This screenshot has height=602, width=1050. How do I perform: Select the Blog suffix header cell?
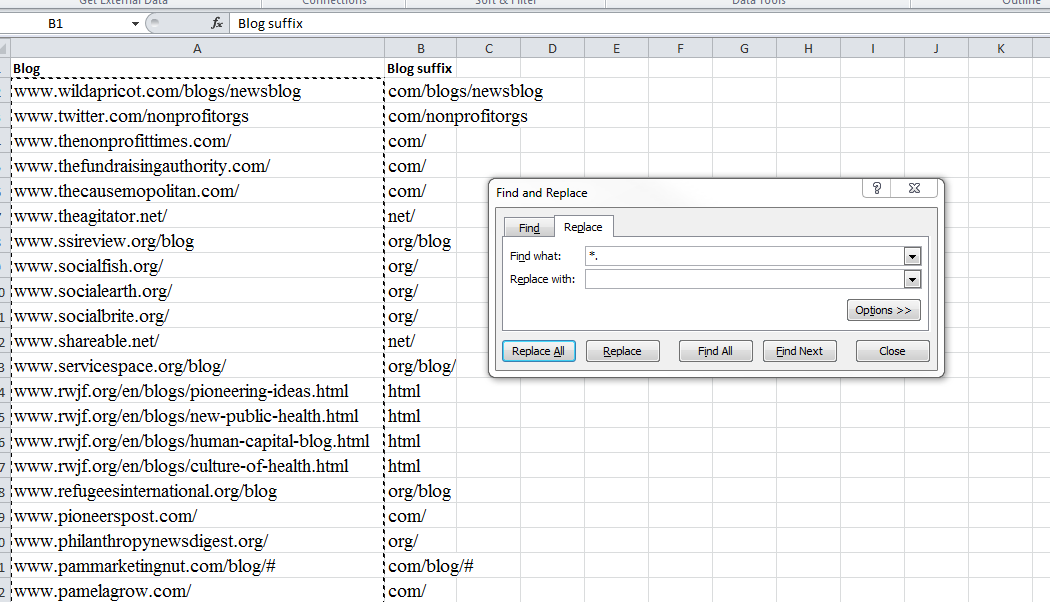click(420, 66)
